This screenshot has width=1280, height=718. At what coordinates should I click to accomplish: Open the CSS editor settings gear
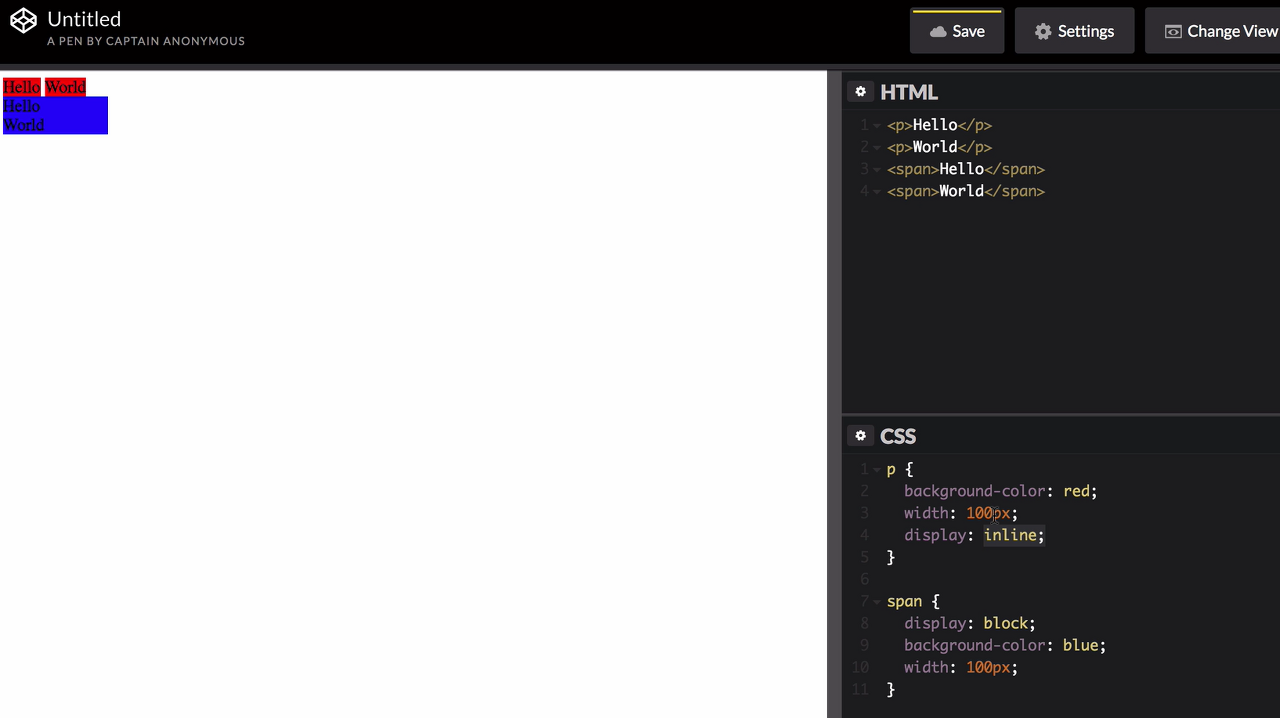[x=860, y=436]
